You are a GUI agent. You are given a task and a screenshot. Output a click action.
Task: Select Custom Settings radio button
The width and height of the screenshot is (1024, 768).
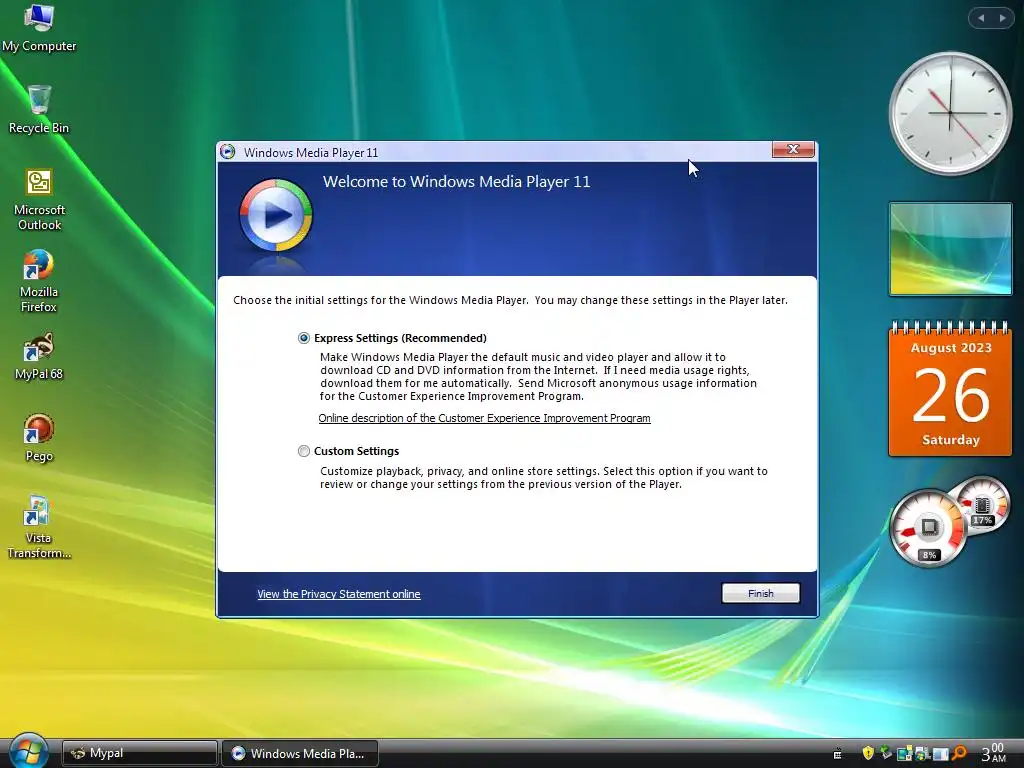[304, 451]
